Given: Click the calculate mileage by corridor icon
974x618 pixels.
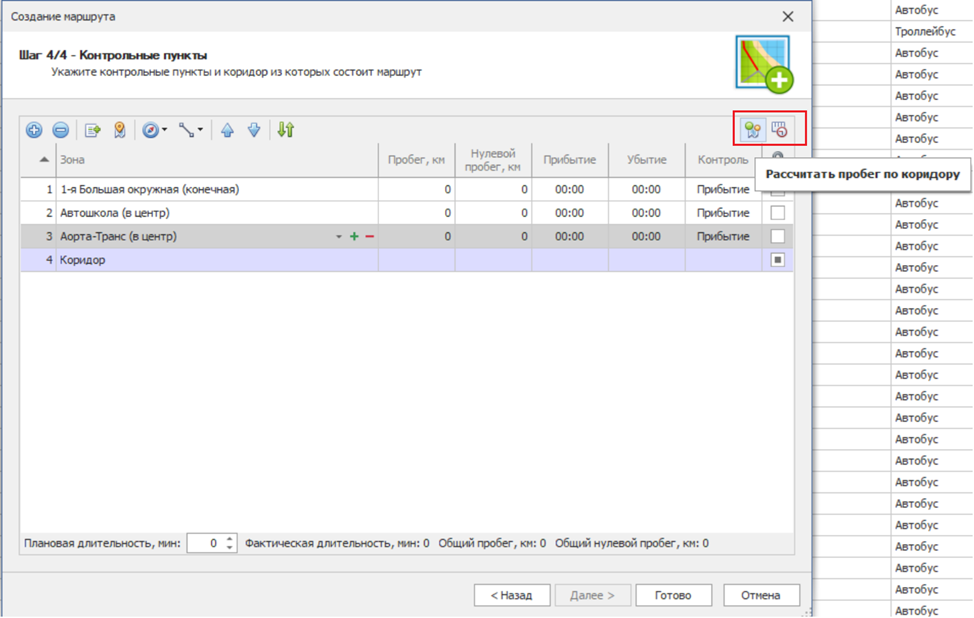Looking at the screenshot, I should [753, 129].
